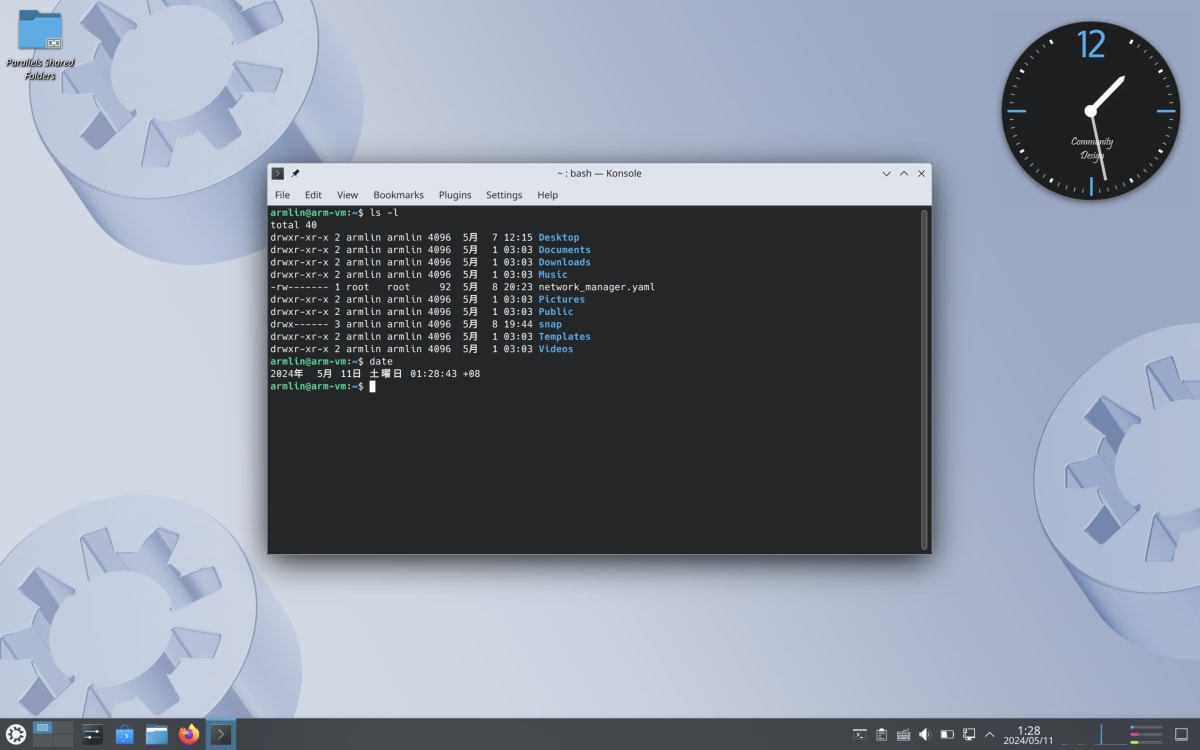Open the audio volume tray icon

pyautogui.click(x=925, y=735)
